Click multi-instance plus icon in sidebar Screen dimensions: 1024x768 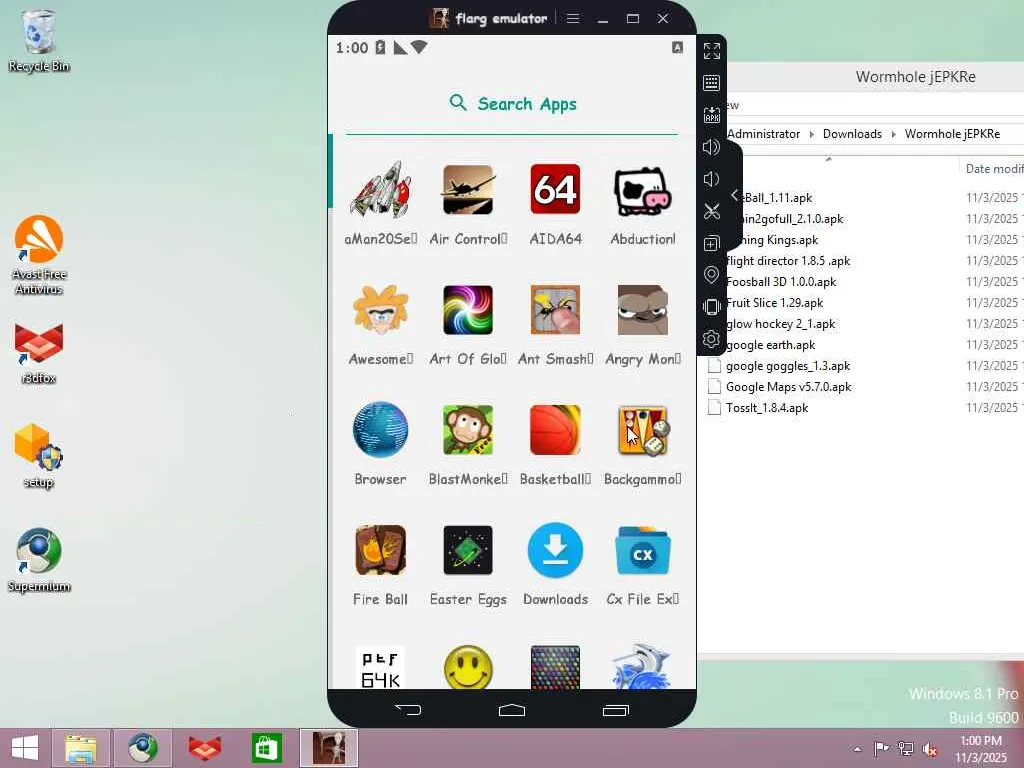tap(712, 244)
